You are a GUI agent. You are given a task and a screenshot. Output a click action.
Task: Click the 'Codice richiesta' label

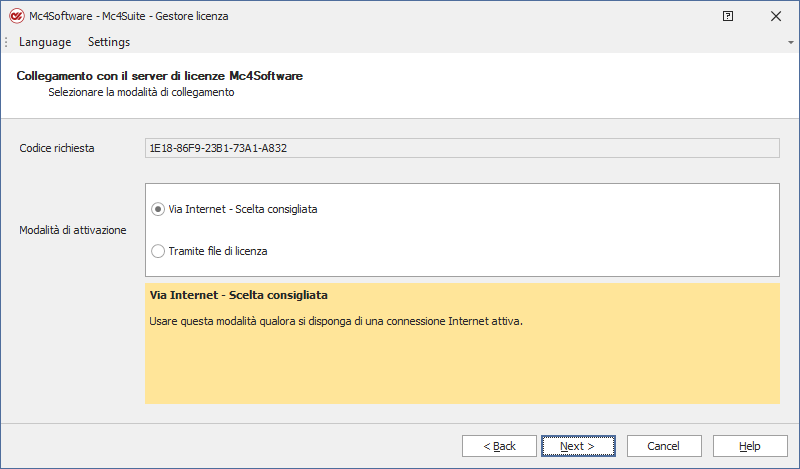pyautogui.click(x=57, y=148)
